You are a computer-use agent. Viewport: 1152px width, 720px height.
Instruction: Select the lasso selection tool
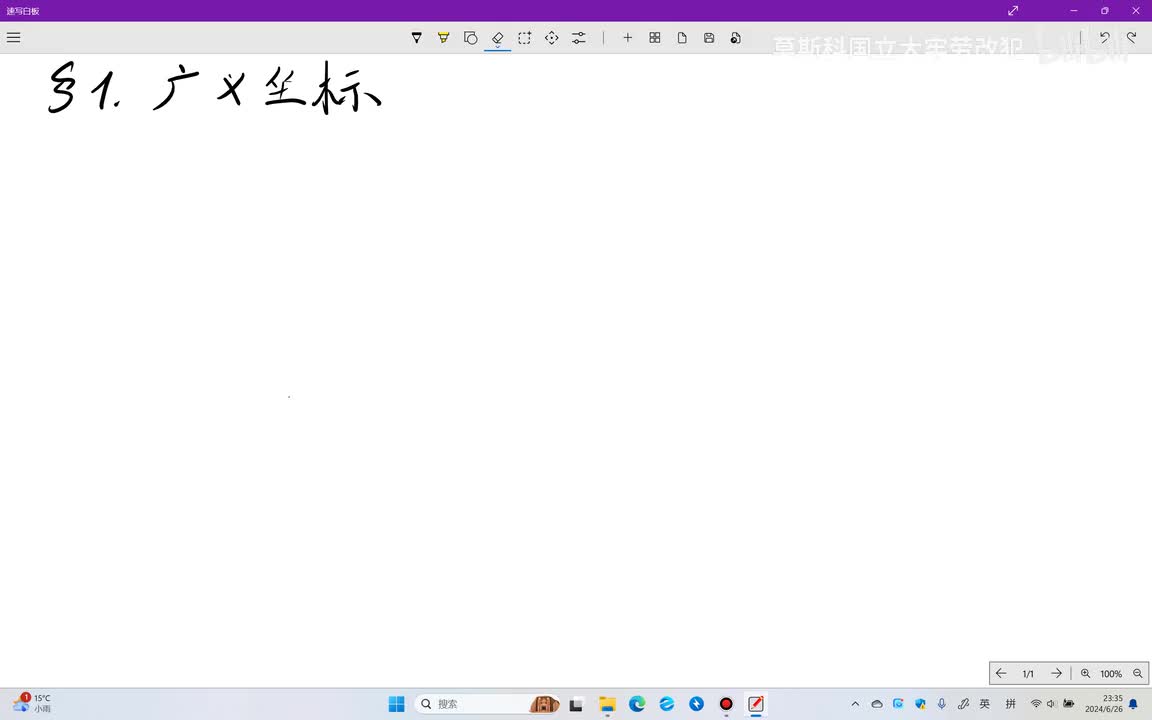point(525,37)
